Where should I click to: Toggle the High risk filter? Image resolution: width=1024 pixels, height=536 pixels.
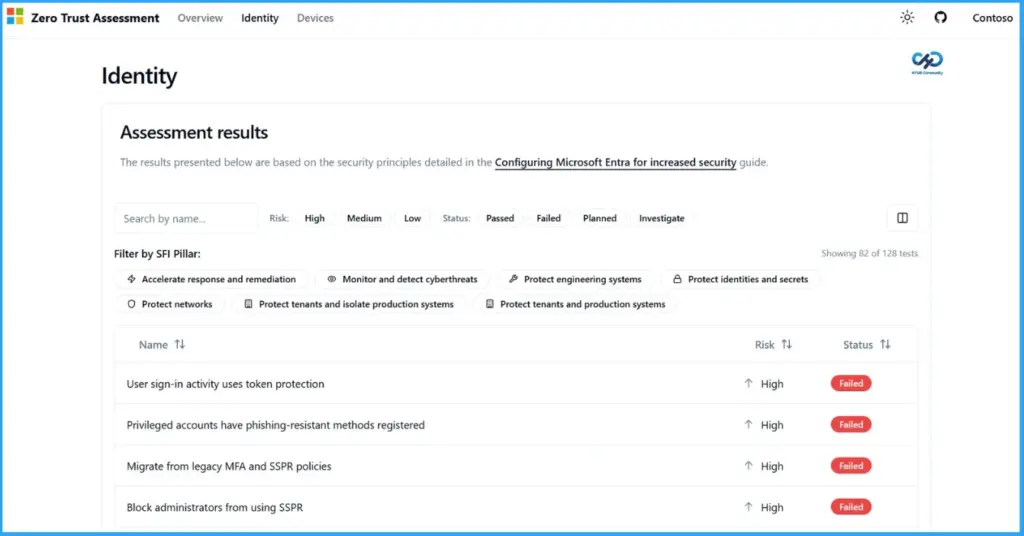pos(315,218)
